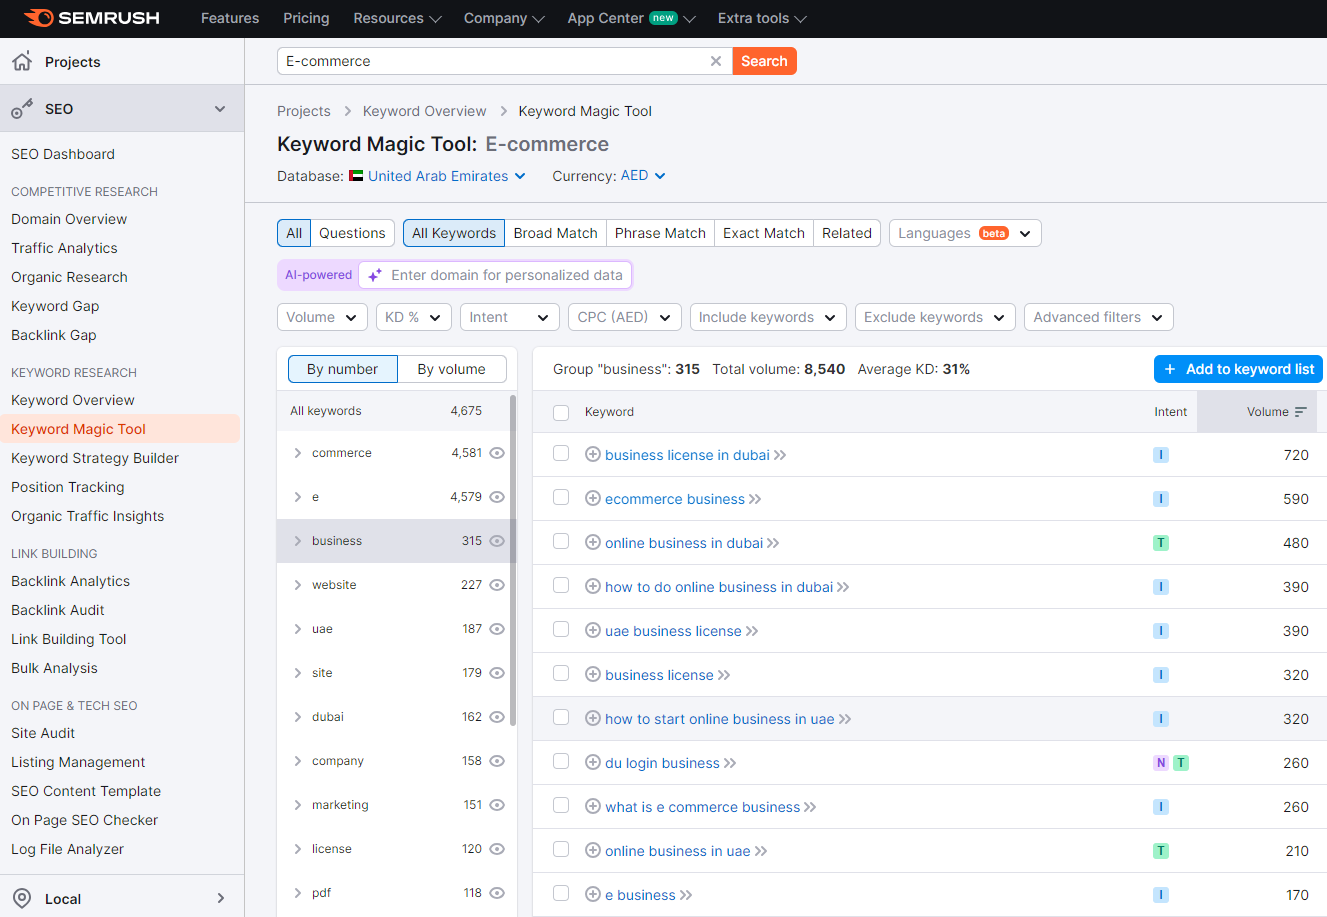Click the keyword groups panel scrollbar
This screenshot has height=917, width=1327.
pyautogui.click(x=513, y=560)
